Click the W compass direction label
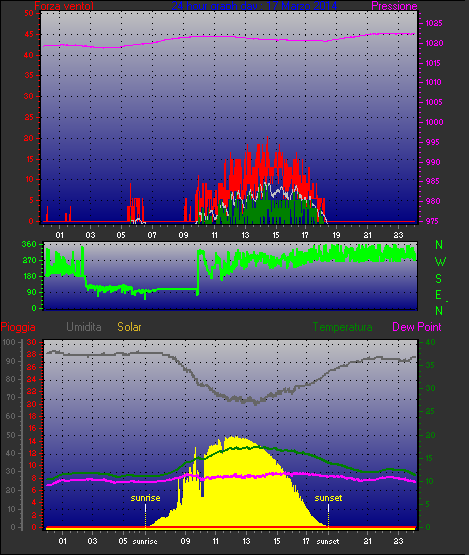469x555 pixels. pos(440,262)
